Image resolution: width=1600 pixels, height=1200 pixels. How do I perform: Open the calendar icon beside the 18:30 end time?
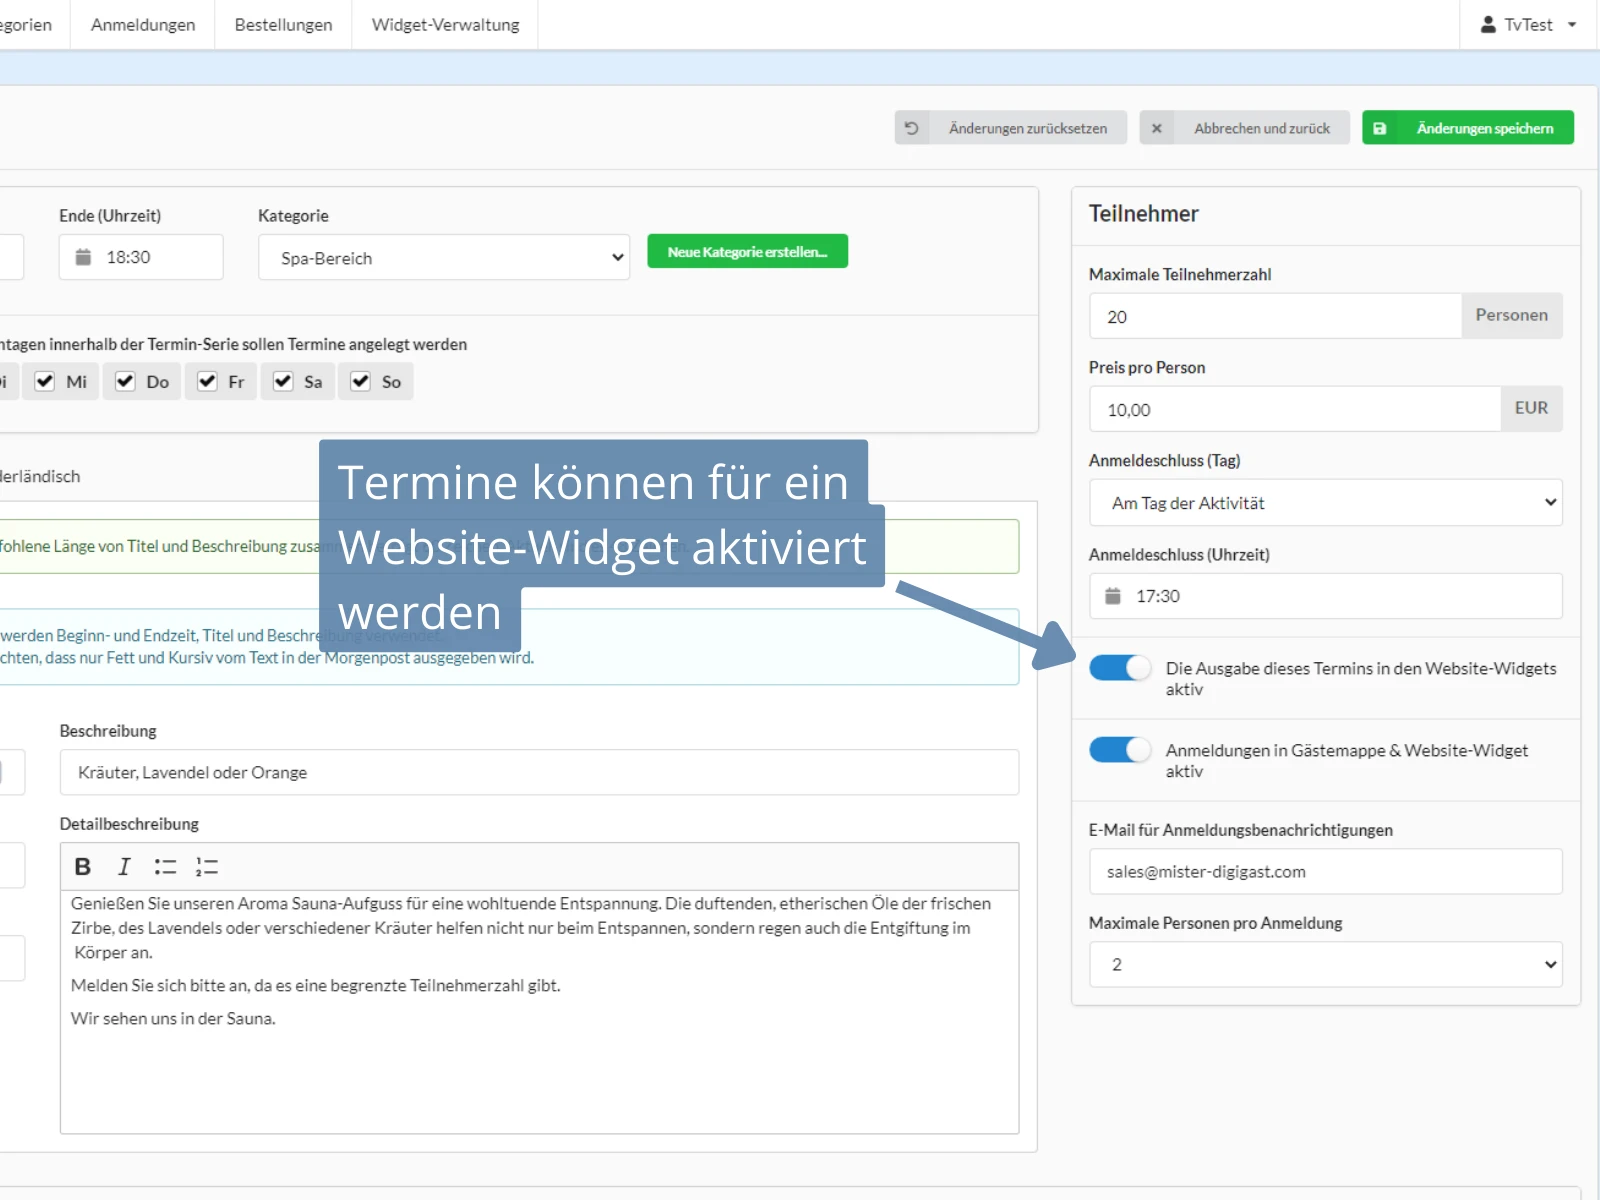[85, 257]
